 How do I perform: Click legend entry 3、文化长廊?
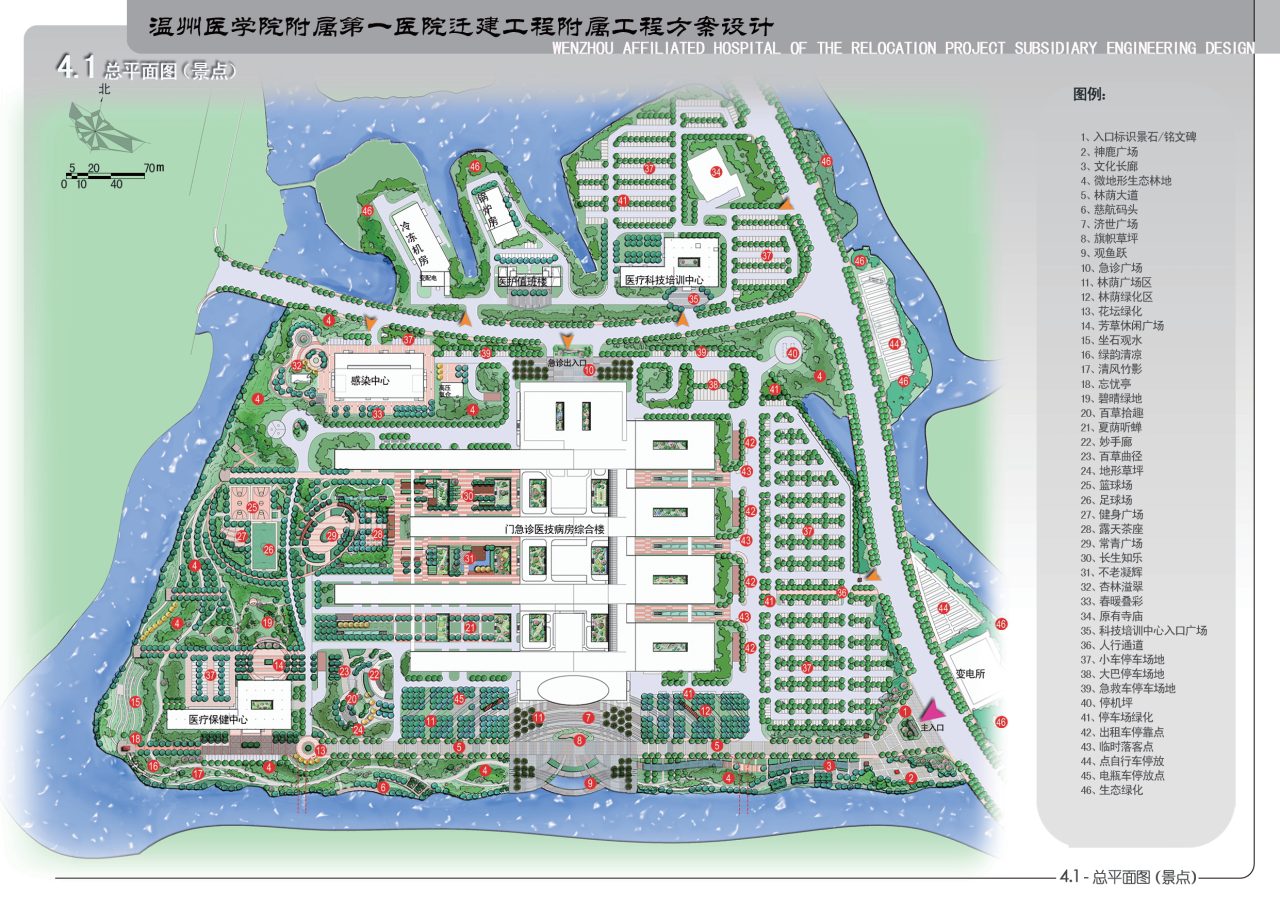[1111, 166]
